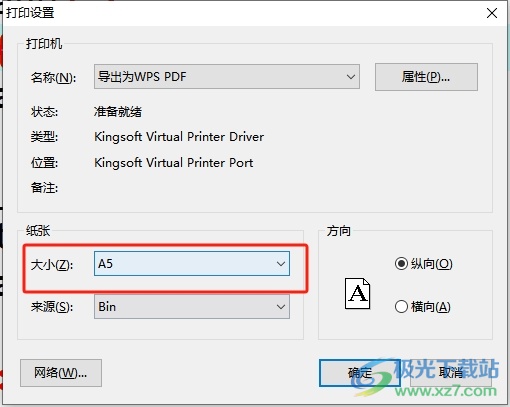
Task: Click the page orientation preview icon
Action: point(357,294)
